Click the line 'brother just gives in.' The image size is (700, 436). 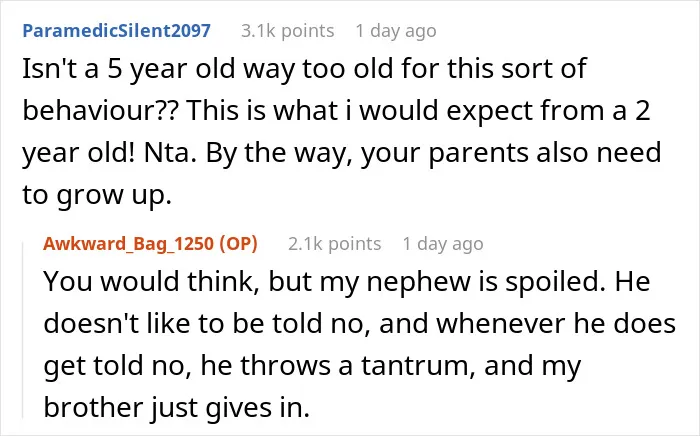[176, 407]
